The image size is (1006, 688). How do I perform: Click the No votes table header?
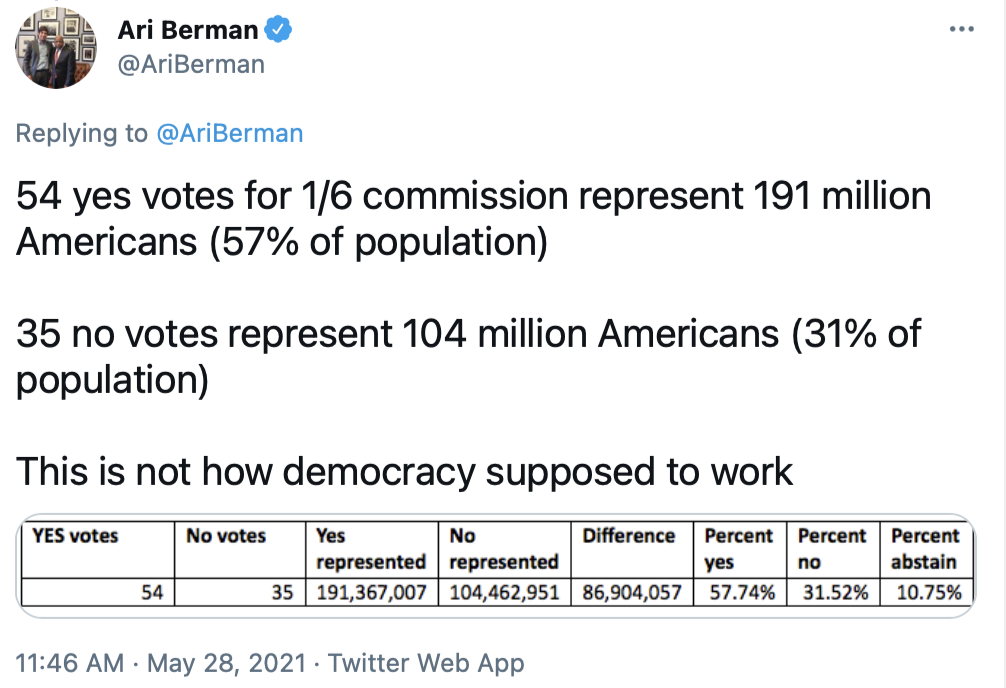(226, 537)
